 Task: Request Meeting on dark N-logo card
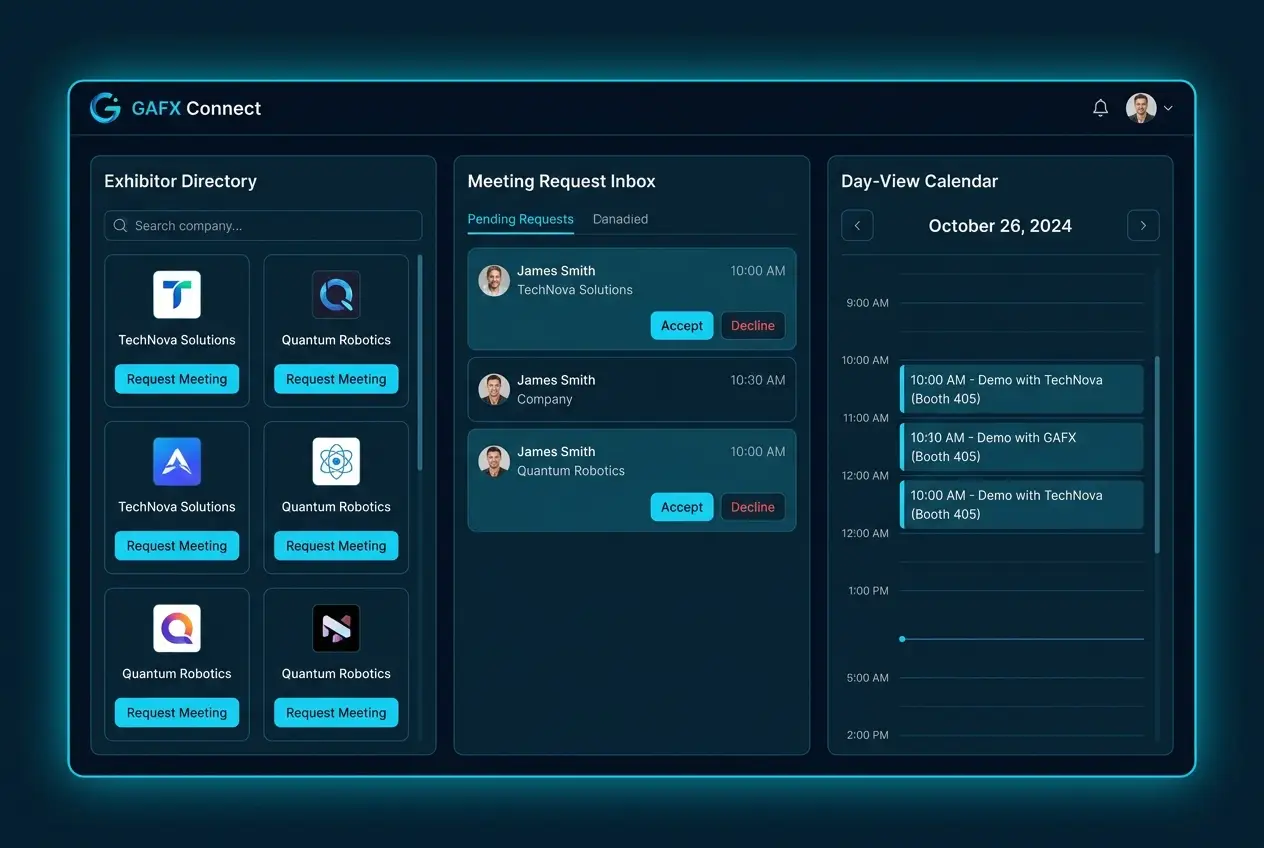tap(336, 713)
